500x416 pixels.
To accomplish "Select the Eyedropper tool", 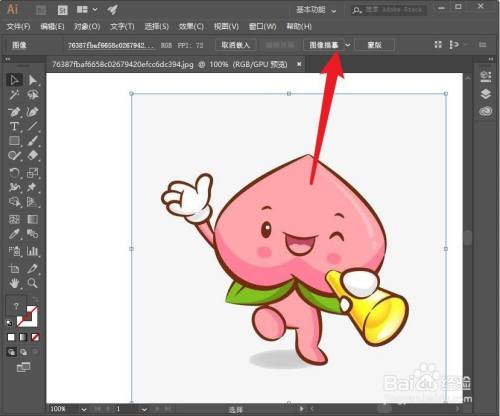I will [14, 234].
